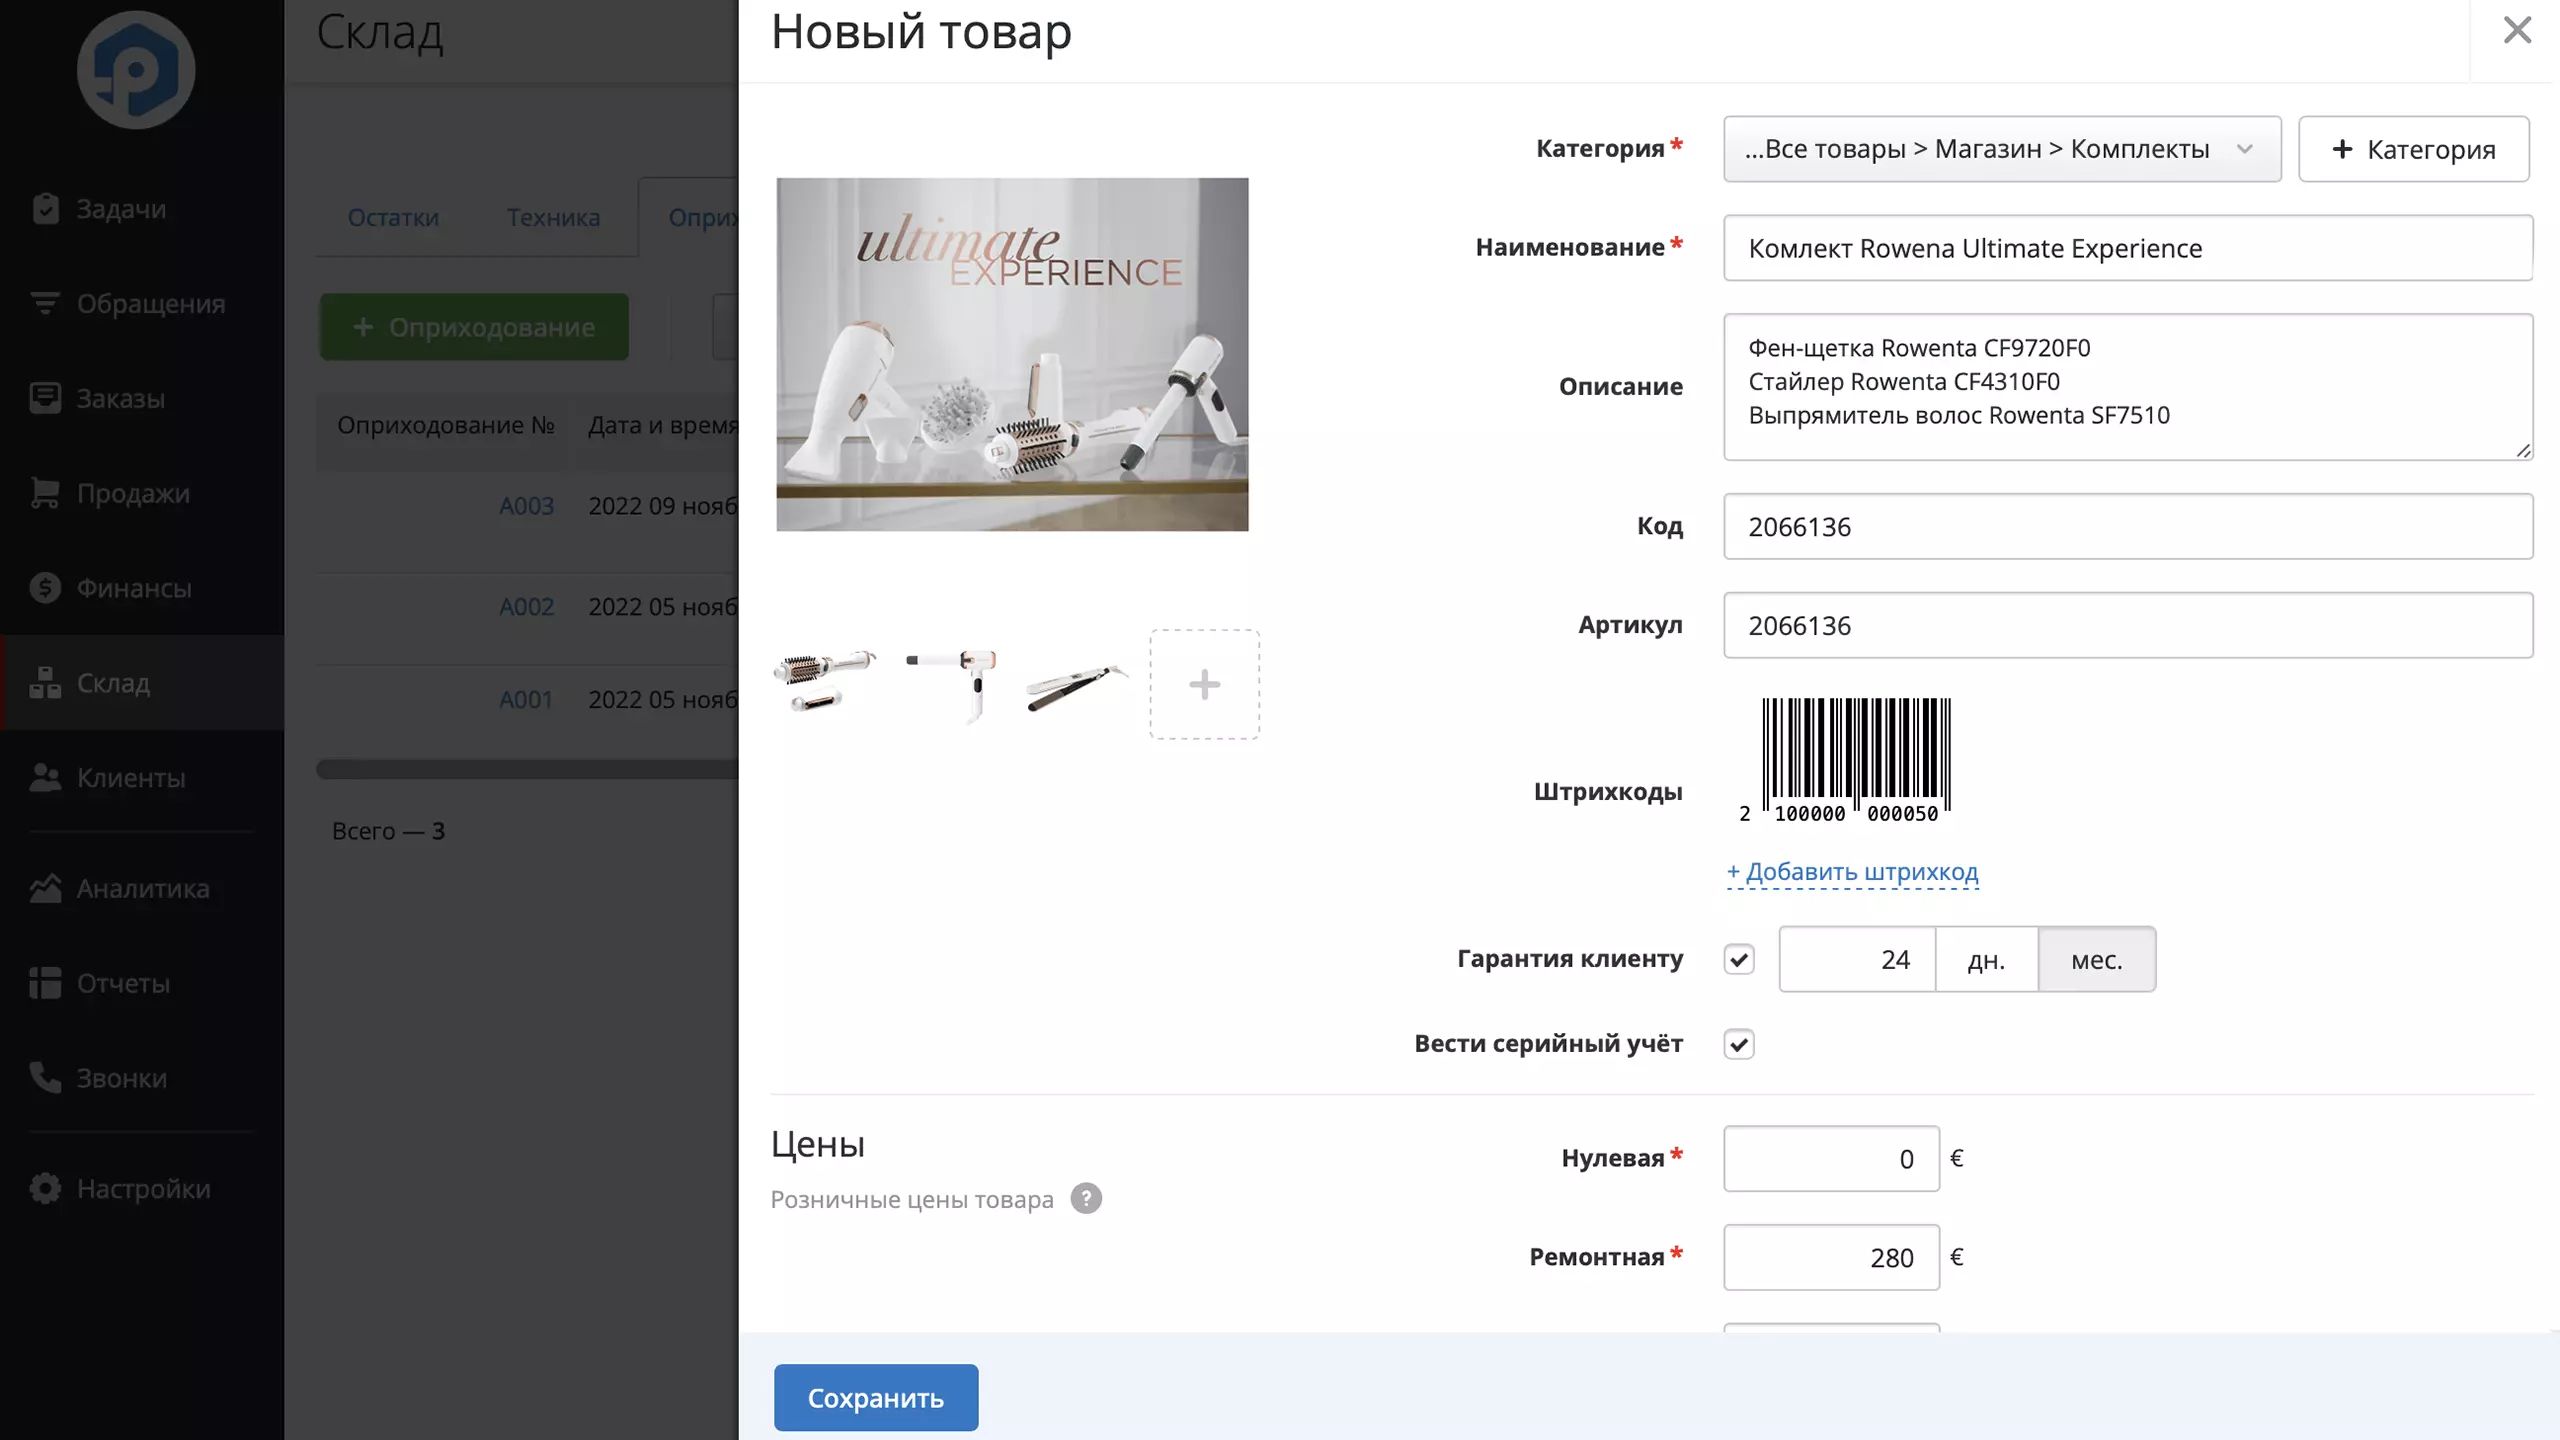2560x1440 pixels.
Task: Click green + Оприходование button
Action: point(474,327)
